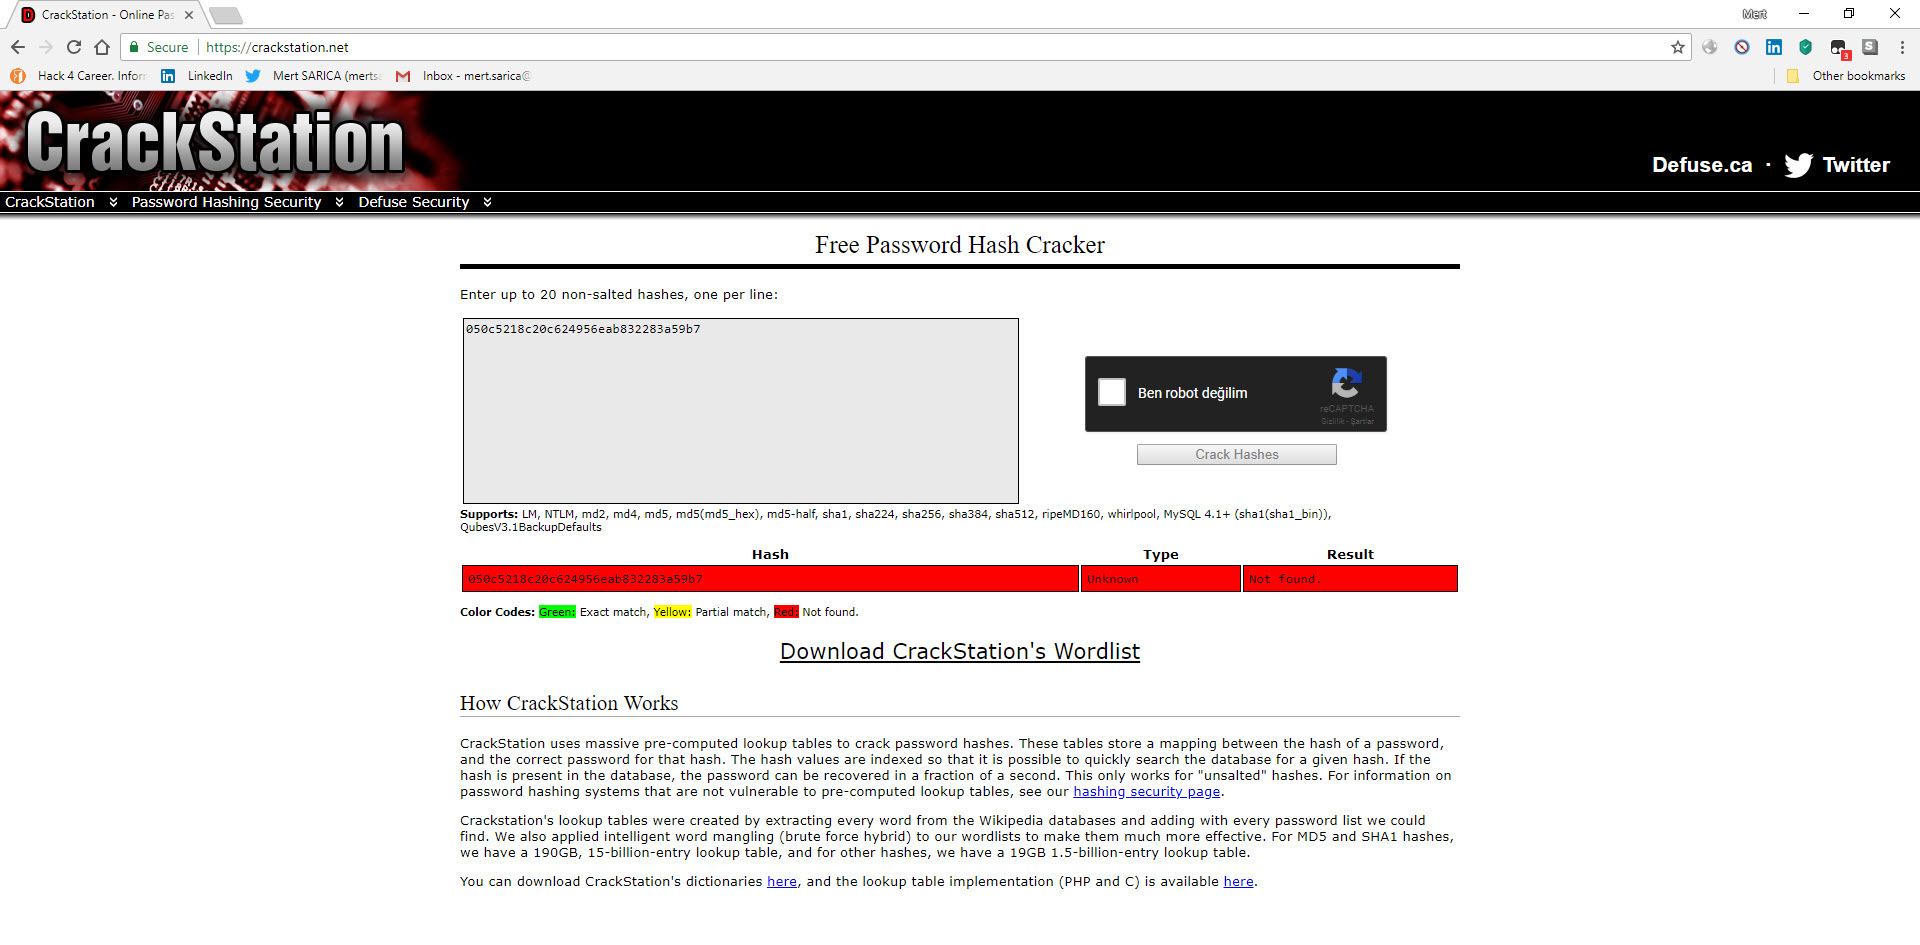Open the LinkedIn extension in the toolbar
1920x945 pixels.
tap(1774, 47)
